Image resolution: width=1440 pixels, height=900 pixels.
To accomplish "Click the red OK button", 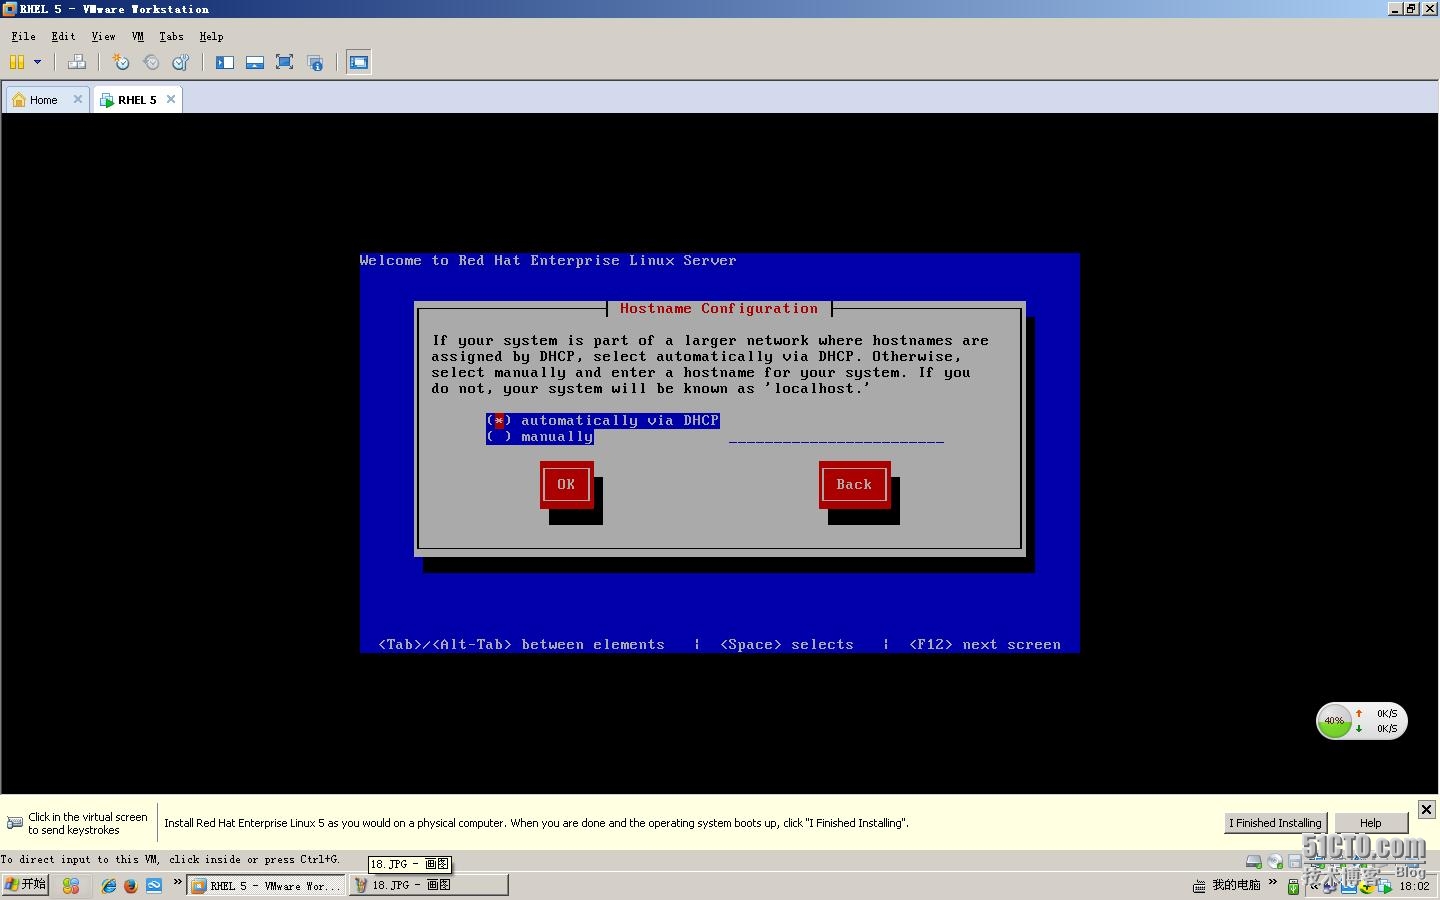I will coord(566,484).
